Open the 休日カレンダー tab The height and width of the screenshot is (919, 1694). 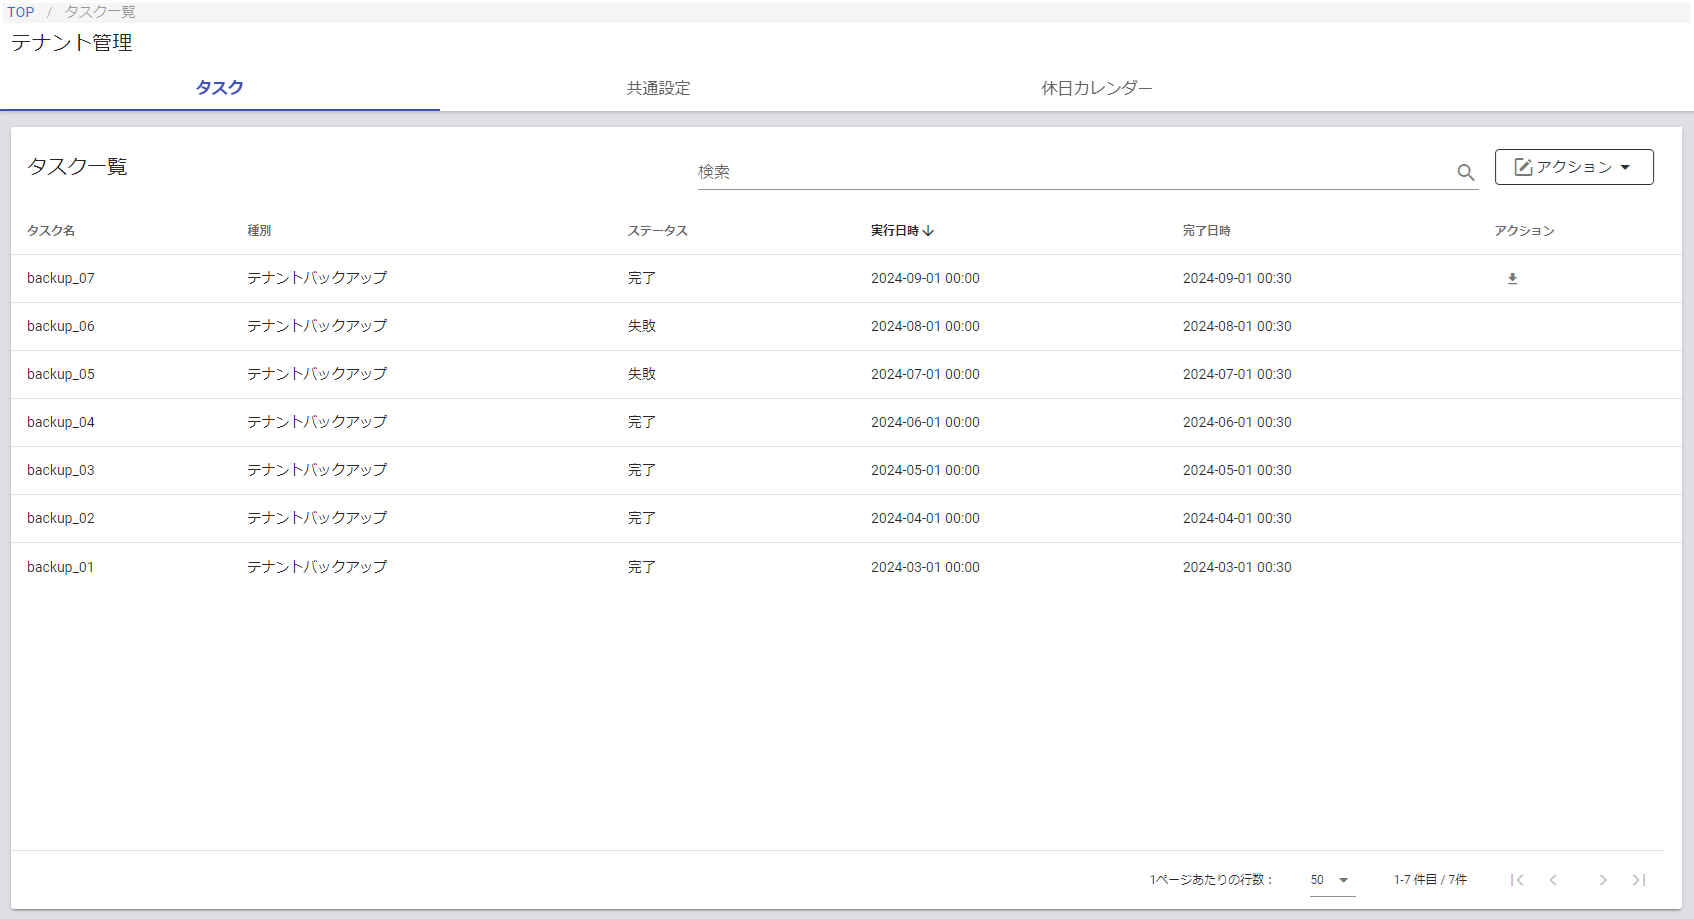pos(1096,88)
